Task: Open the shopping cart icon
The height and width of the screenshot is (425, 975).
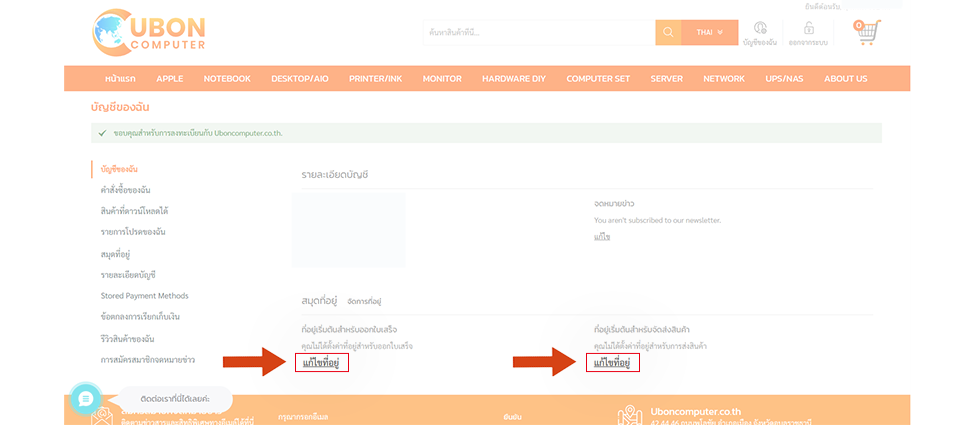Action: click(866, 31)
